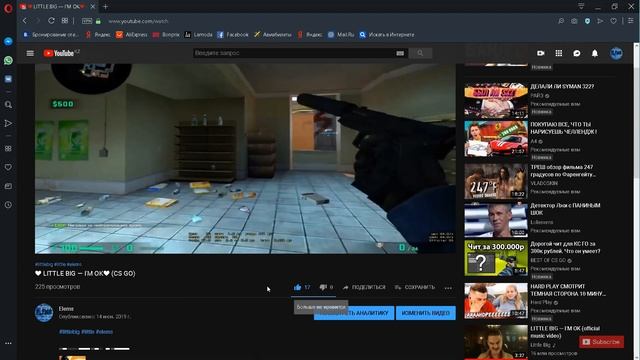Screen dimensions: 640x360
Task: Go back to previous page
Action: click(25, 21)
